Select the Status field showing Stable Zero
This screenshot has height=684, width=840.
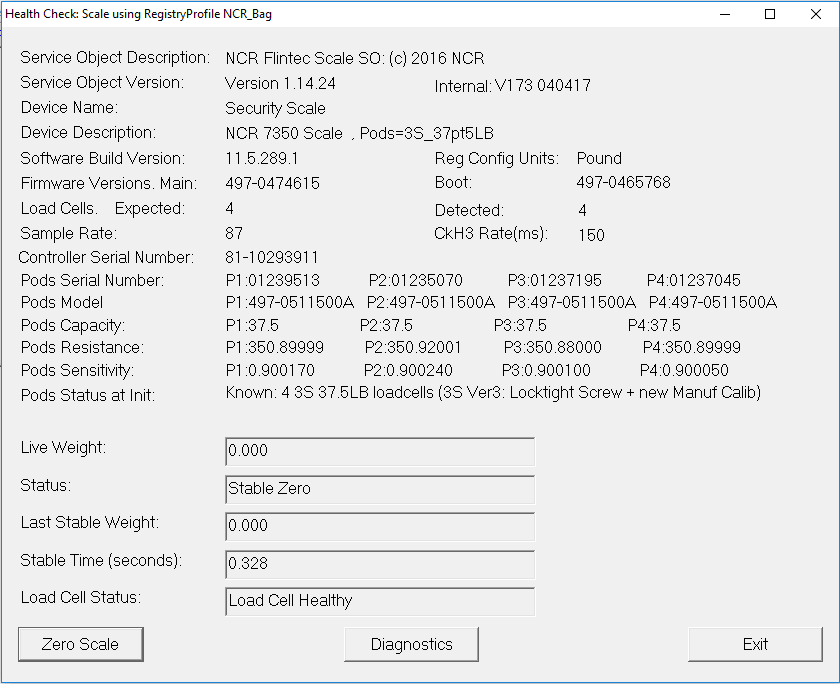pos(380,489)
